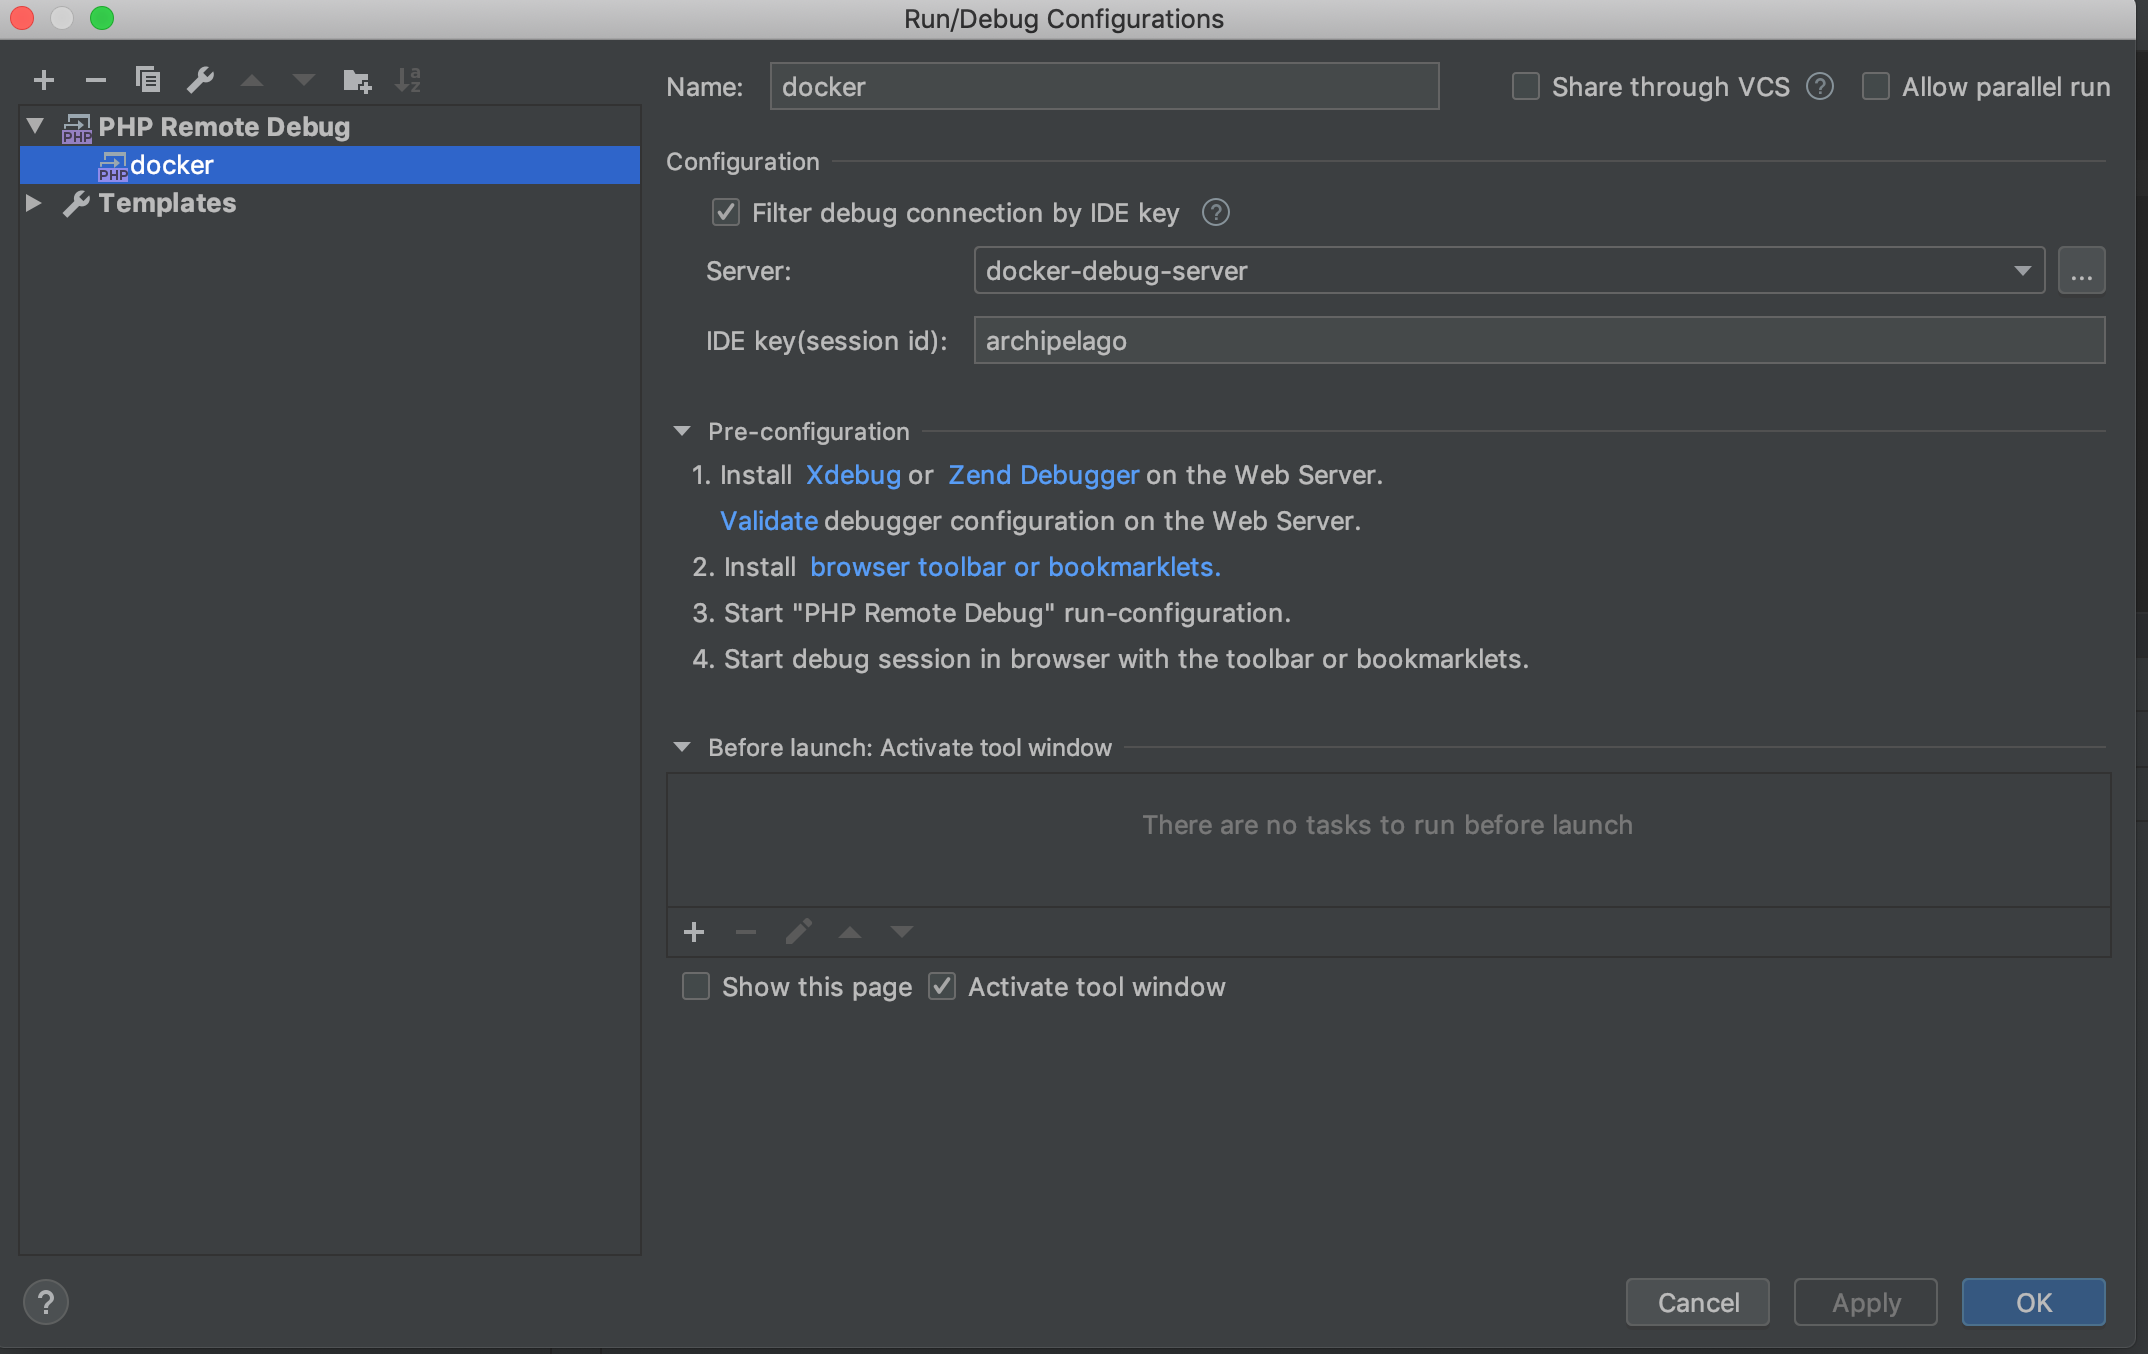Screen dimensions: 2148x1354
Task: Click the Copy Configuration icon
Action: pyautogui.click(x=148, y=80)
